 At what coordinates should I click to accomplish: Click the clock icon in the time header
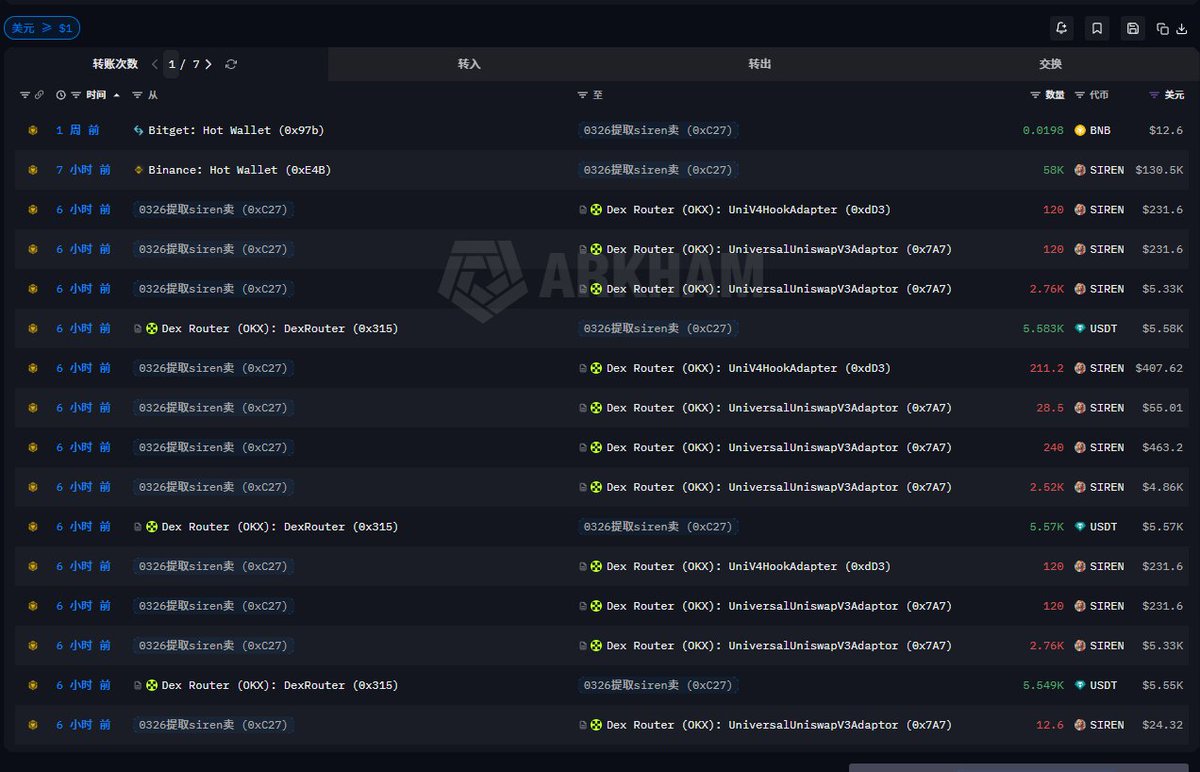click(61, 95)
